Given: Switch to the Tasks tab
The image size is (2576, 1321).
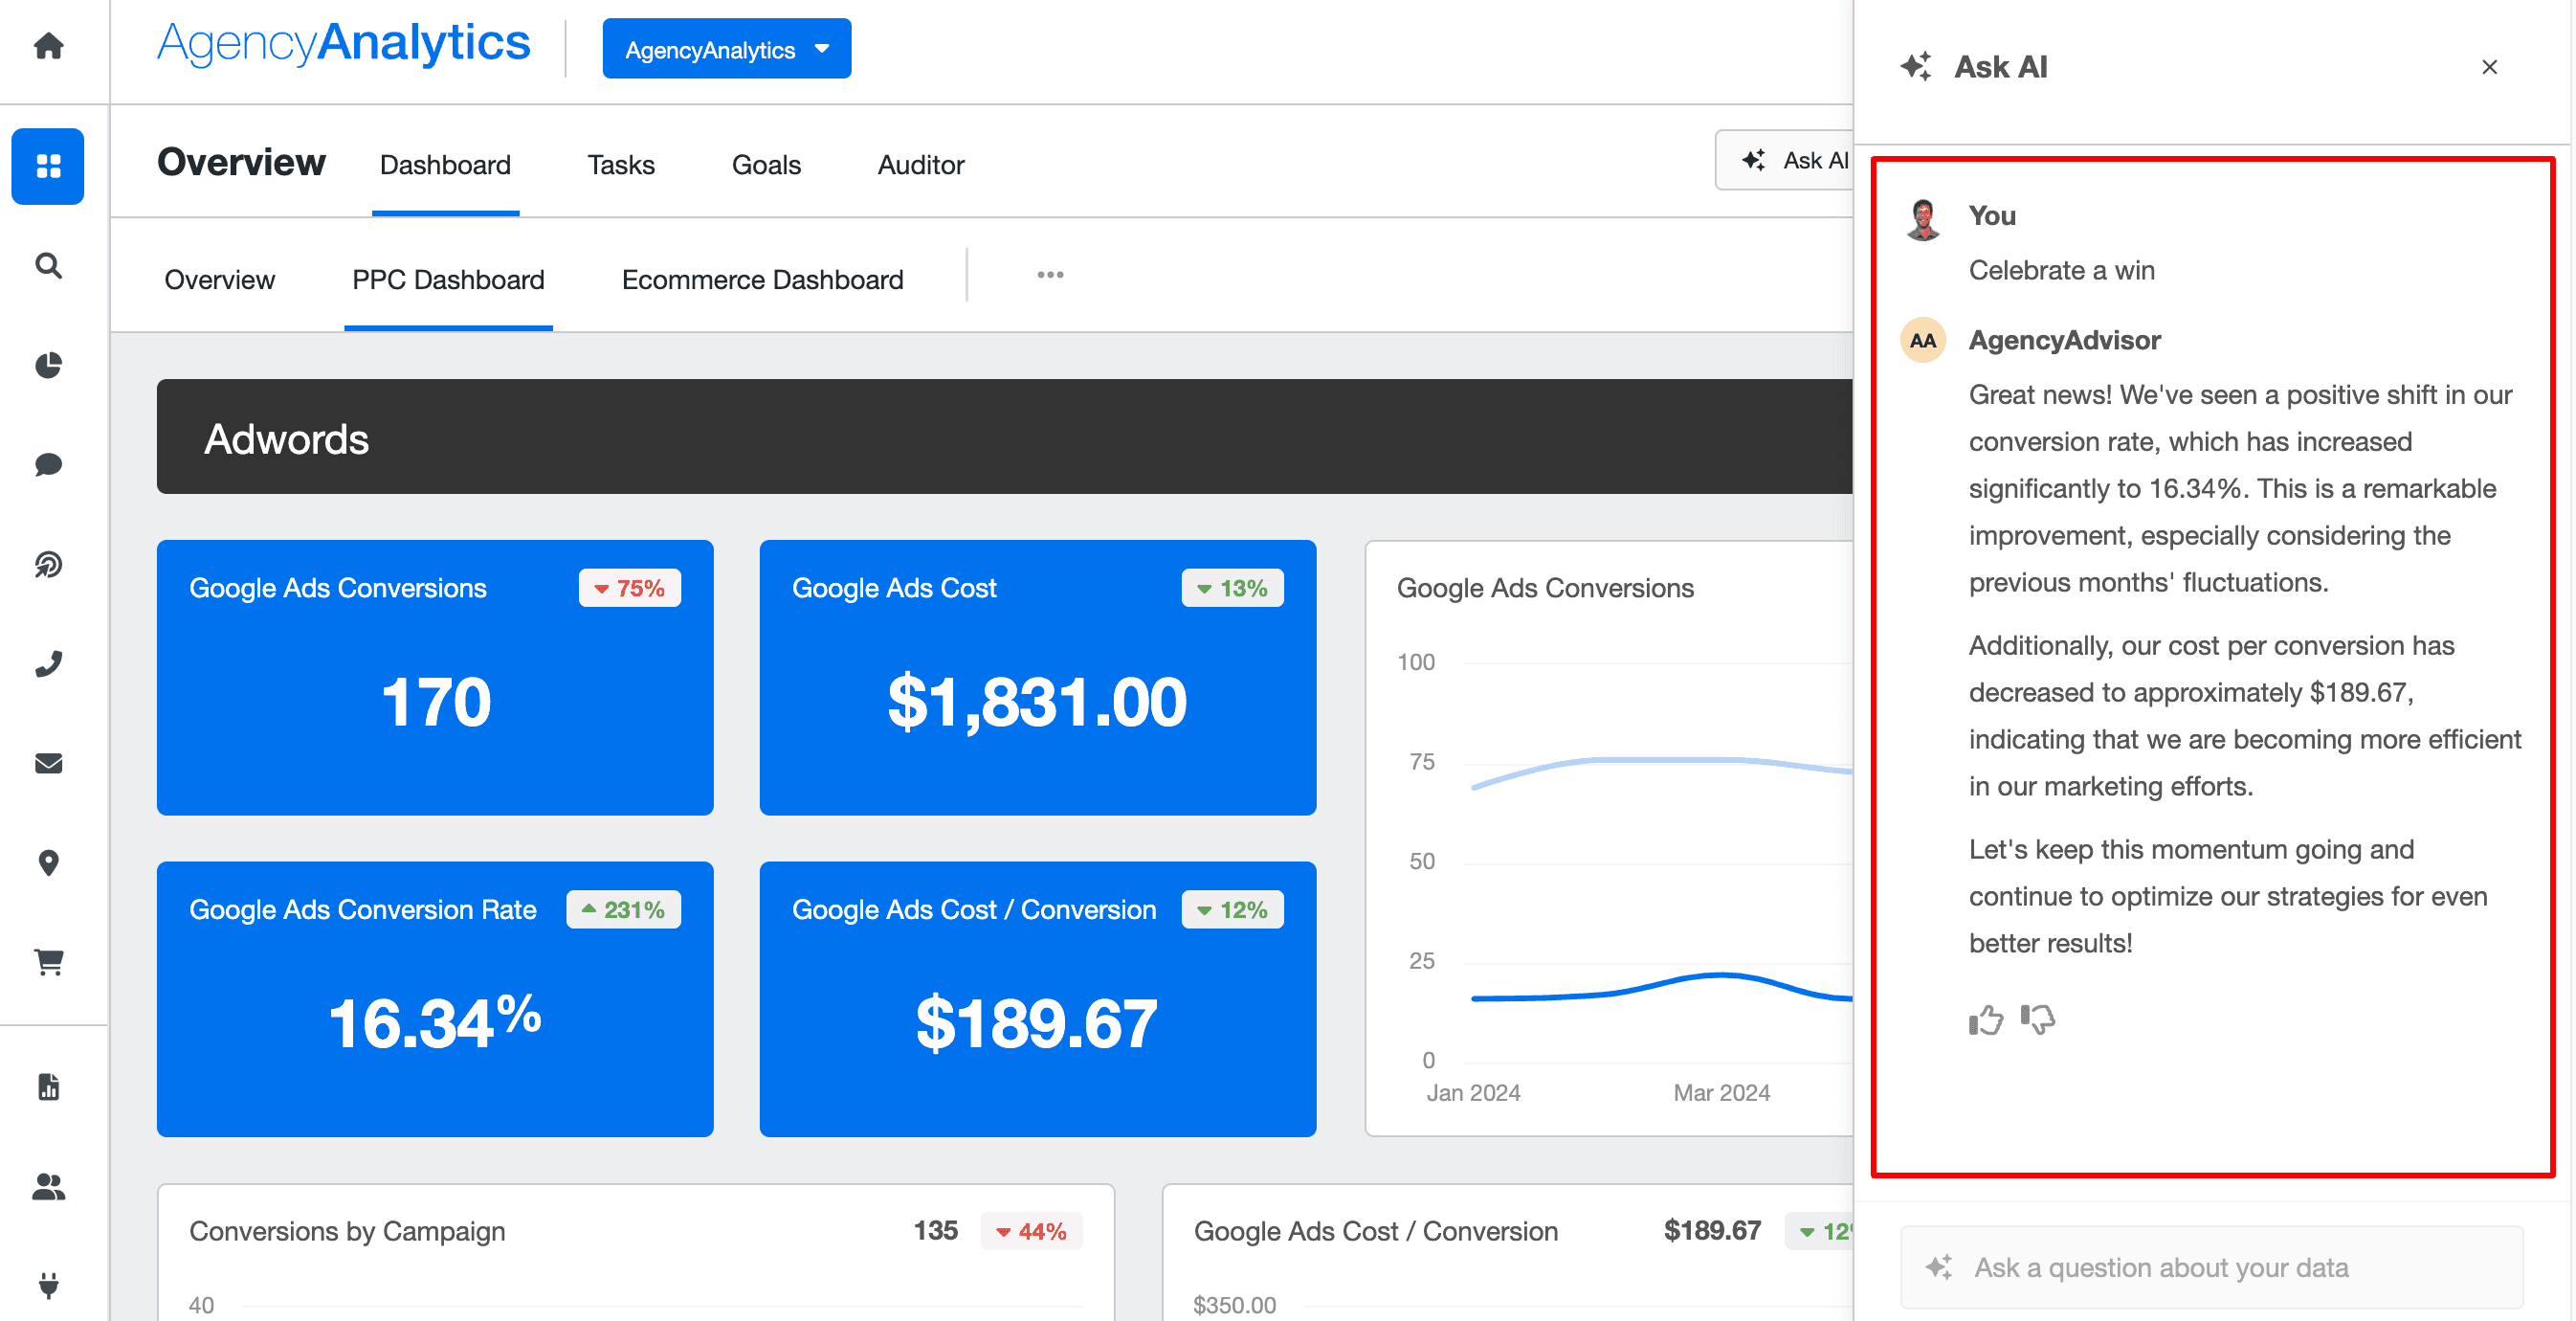Looking at the screenshot, I should click(x=620, y=165).
